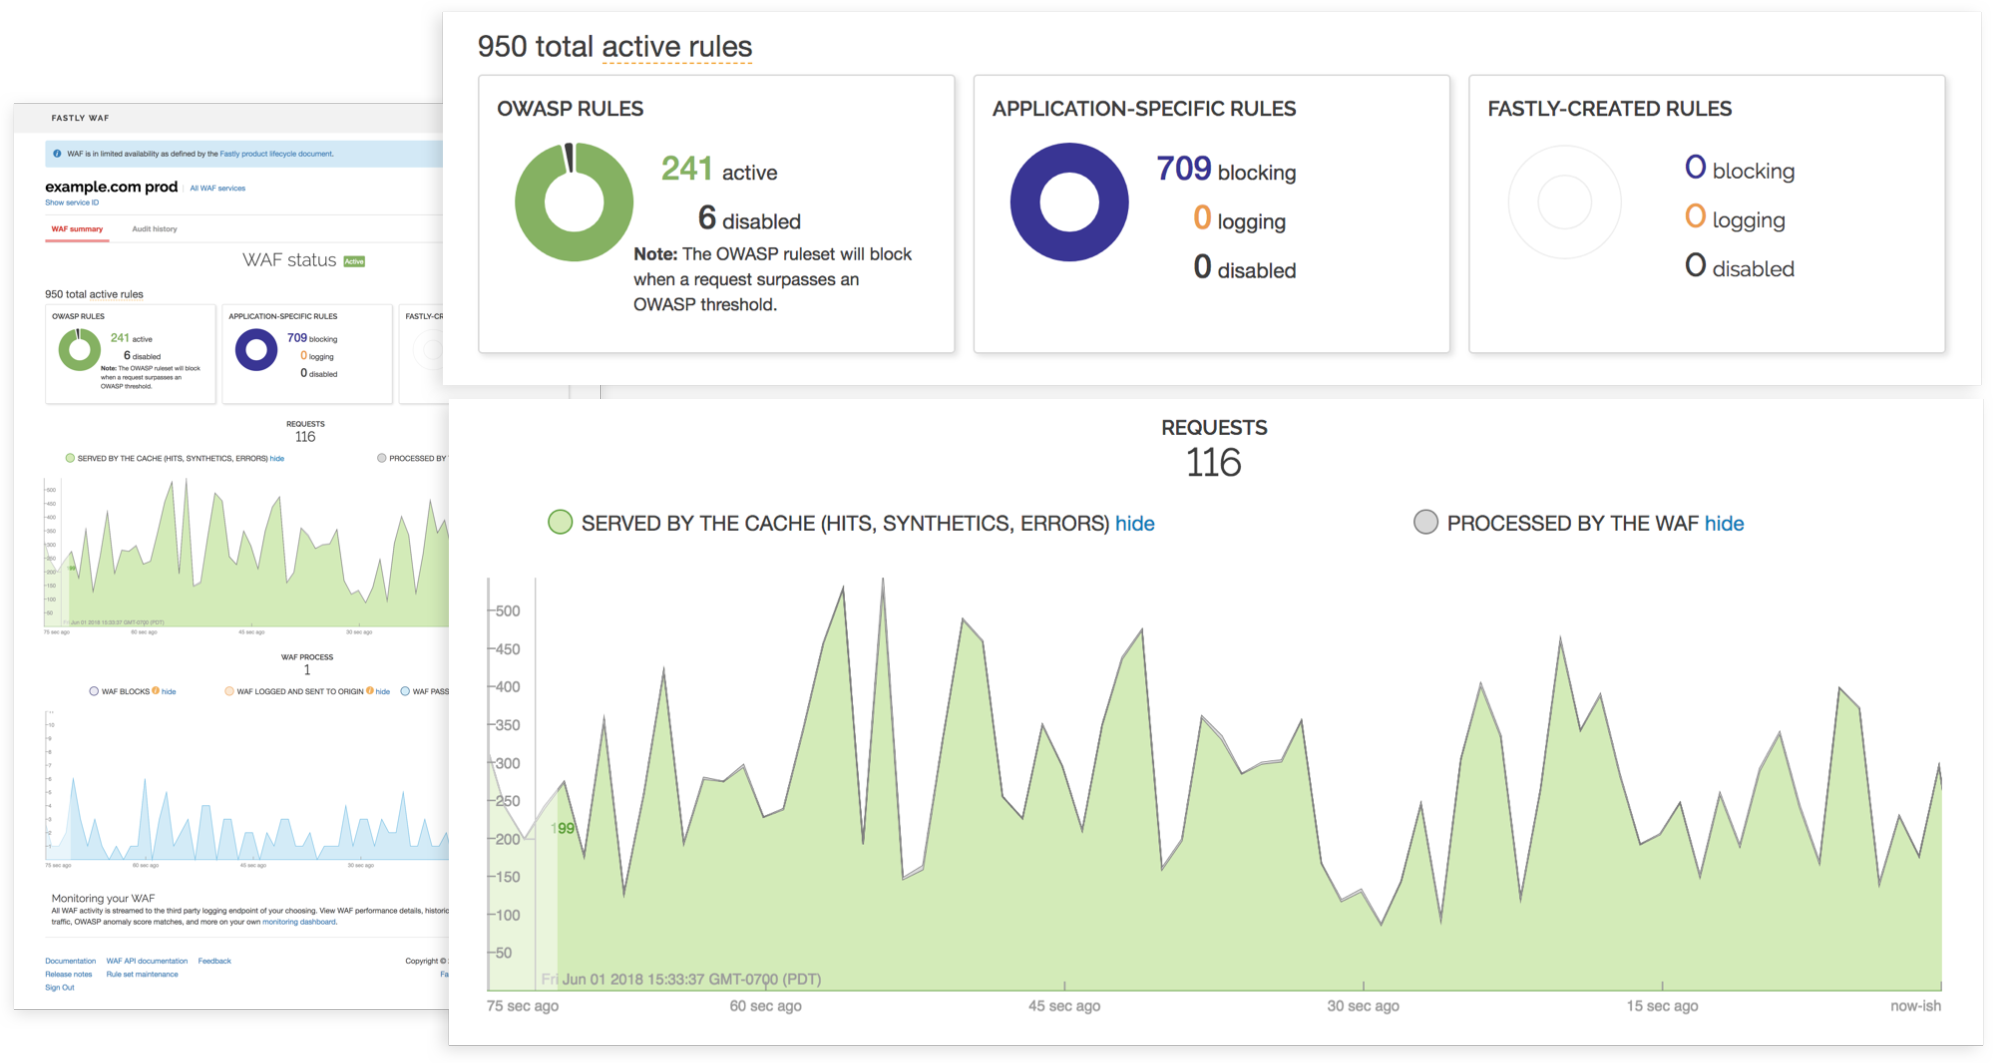
Task: Hide the WAF BLOCKS series
Action: coord(168,691)
